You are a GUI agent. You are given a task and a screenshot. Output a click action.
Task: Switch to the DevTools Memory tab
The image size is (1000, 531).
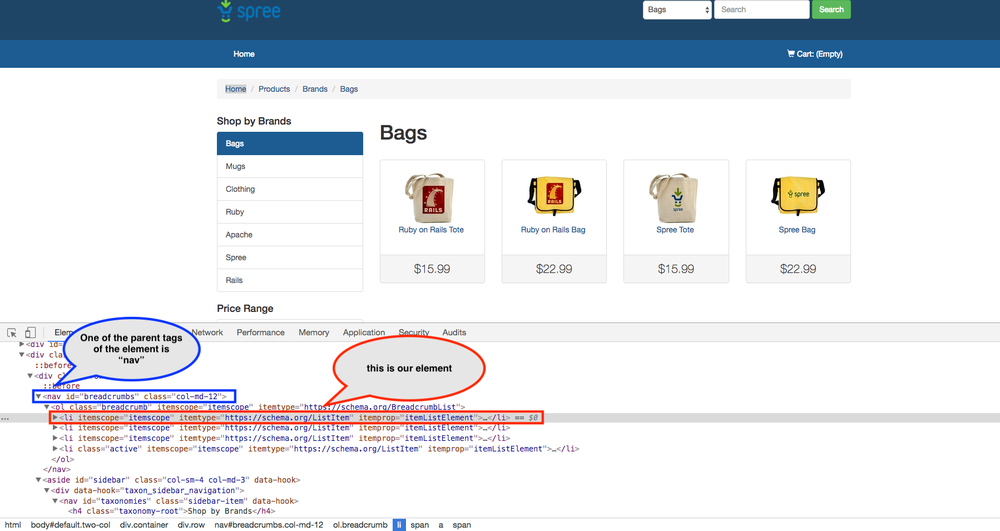(314, 333)
